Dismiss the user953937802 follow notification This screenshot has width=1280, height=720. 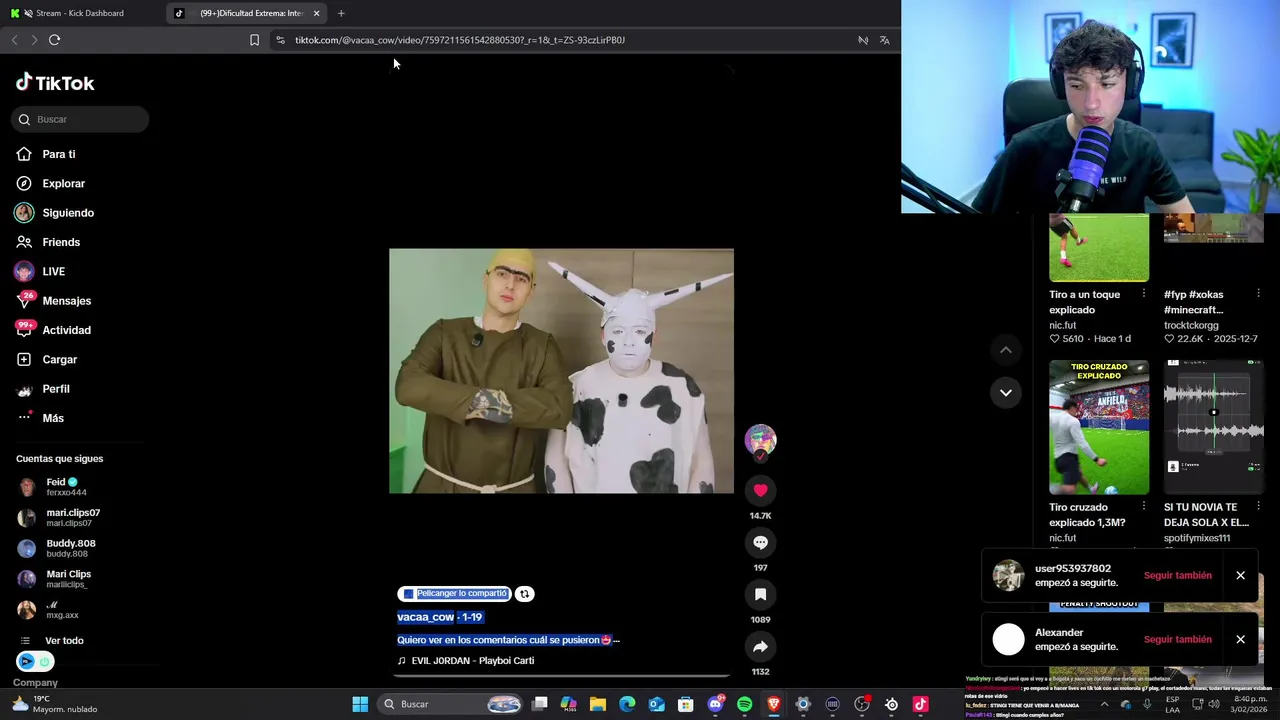click(x=1240, y=576)
